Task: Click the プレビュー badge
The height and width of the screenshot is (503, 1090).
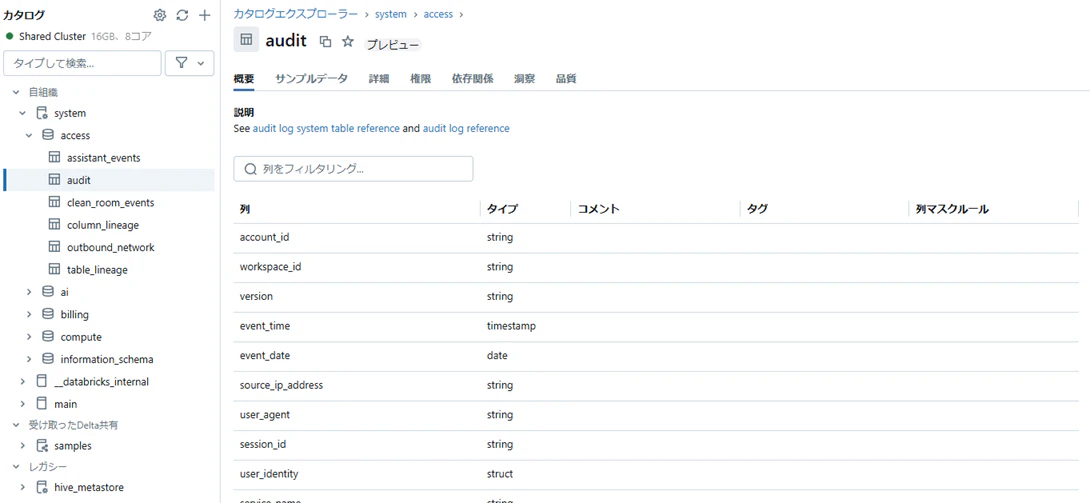Action: pyautogui.click(x=393, y=44)
